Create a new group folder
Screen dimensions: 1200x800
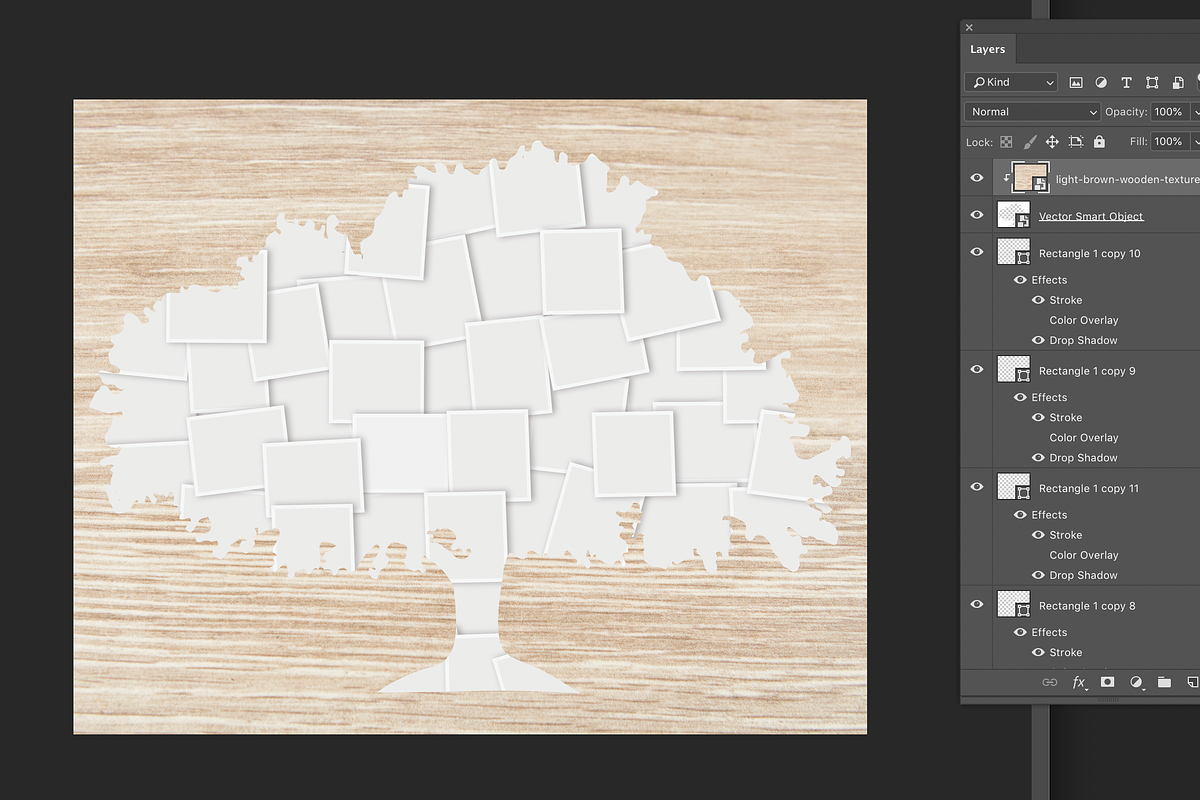[x=1164, y=682]
